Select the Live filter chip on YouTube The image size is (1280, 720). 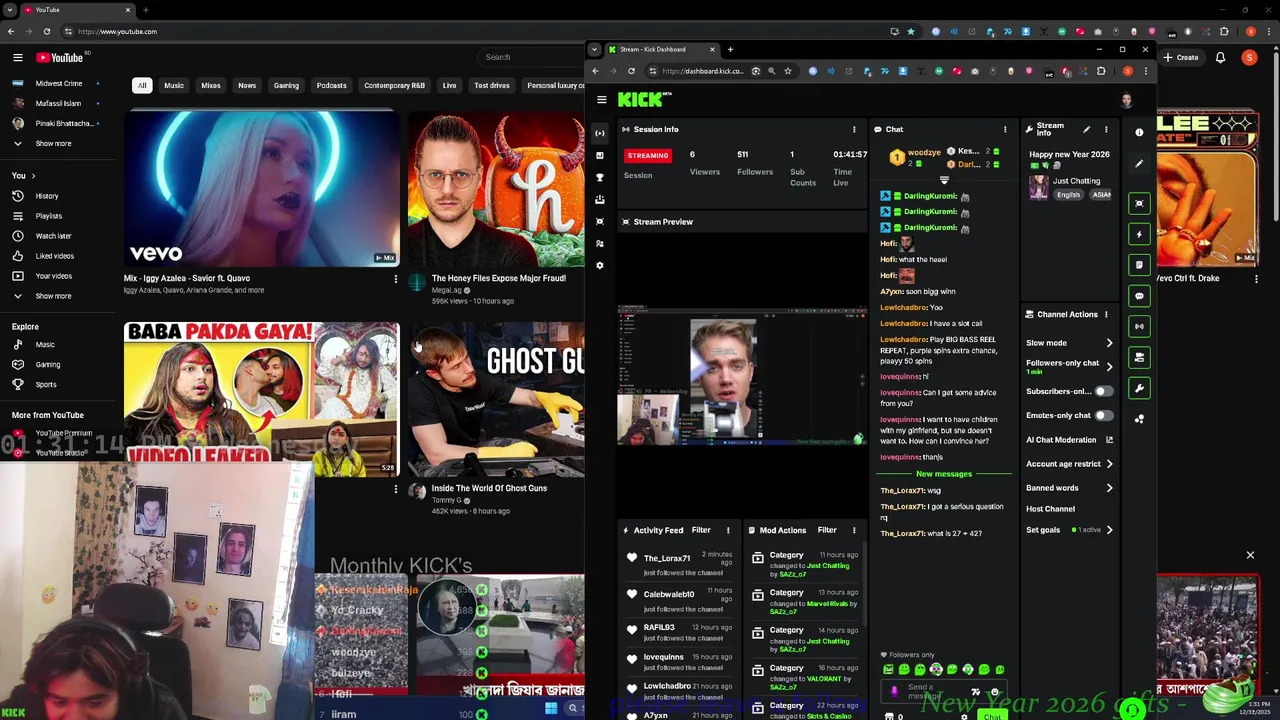pos(449,85)
